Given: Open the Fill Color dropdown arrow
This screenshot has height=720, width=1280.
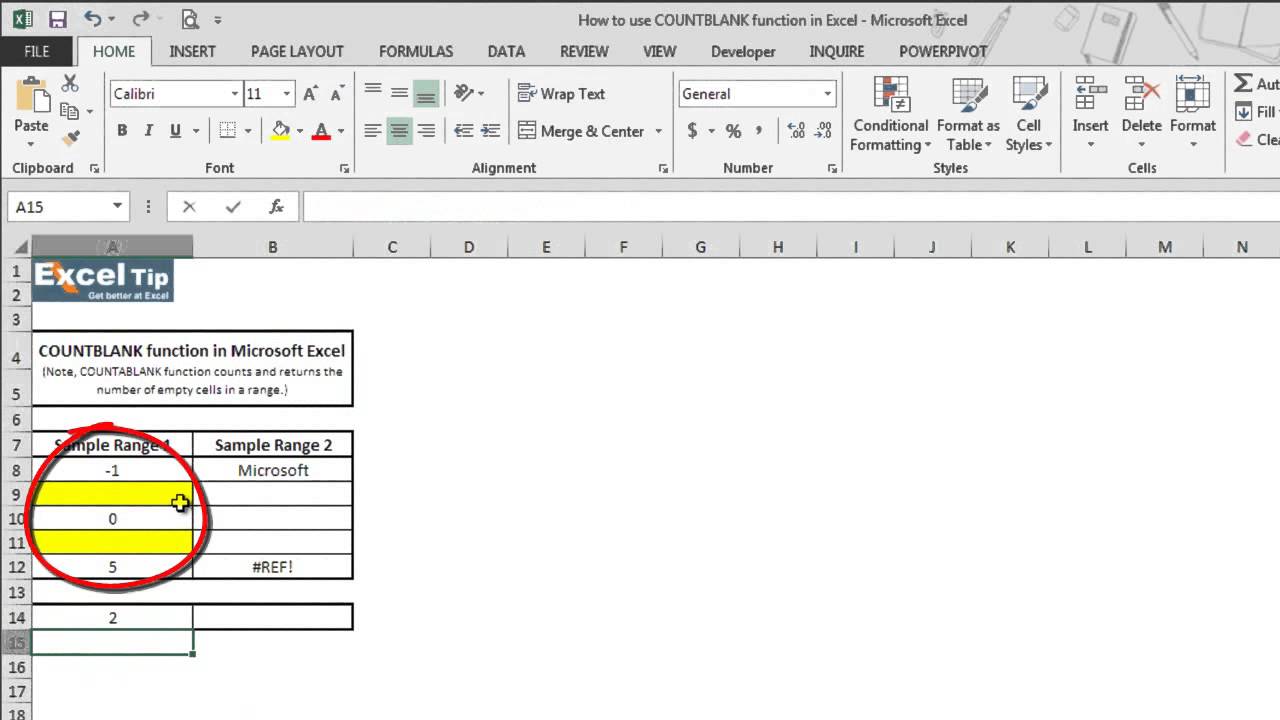Looking at the screenshot, I should (x=301, y=131).
